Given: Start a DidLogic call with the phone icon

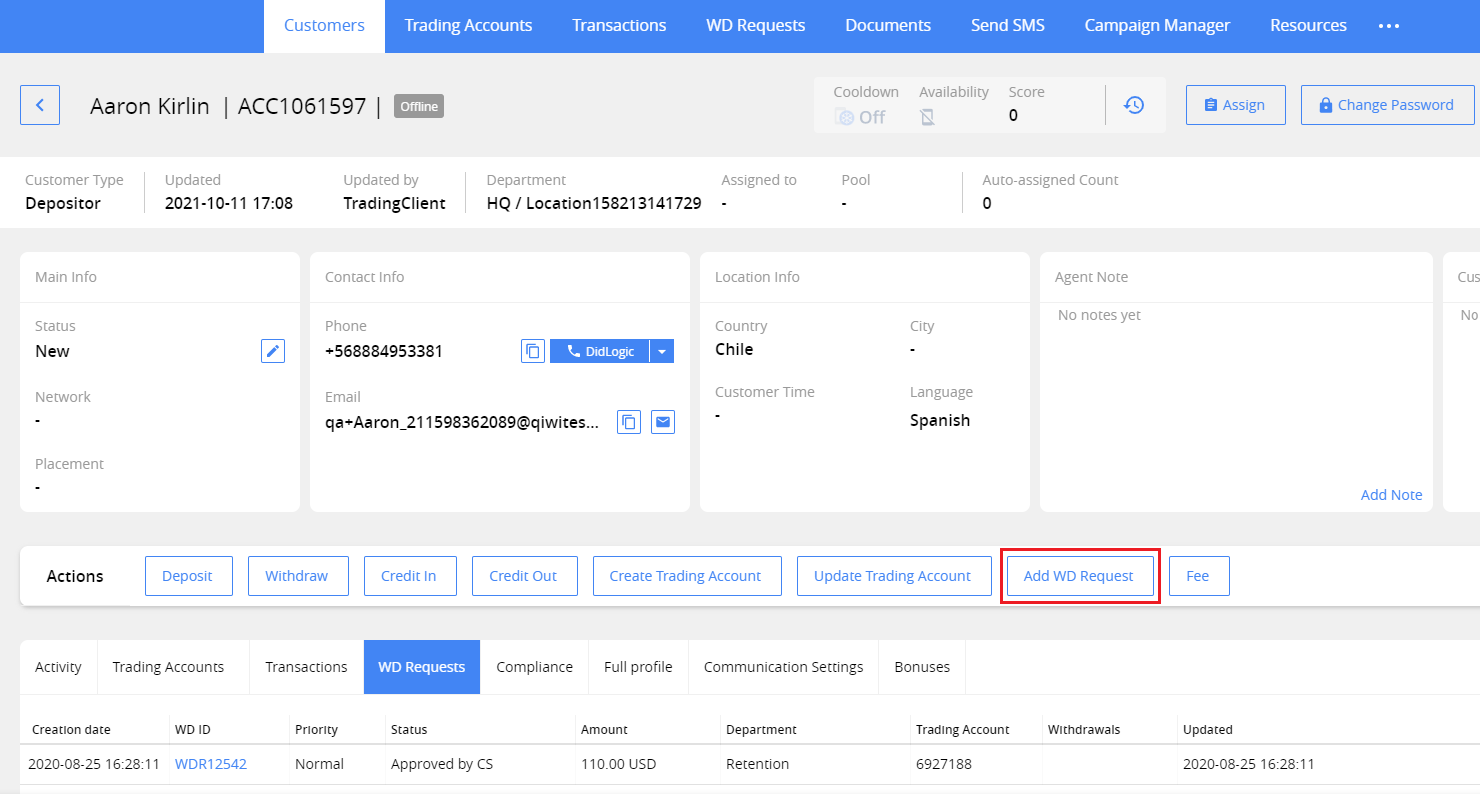Looking at the screenshot, I should tap(573, 351).
